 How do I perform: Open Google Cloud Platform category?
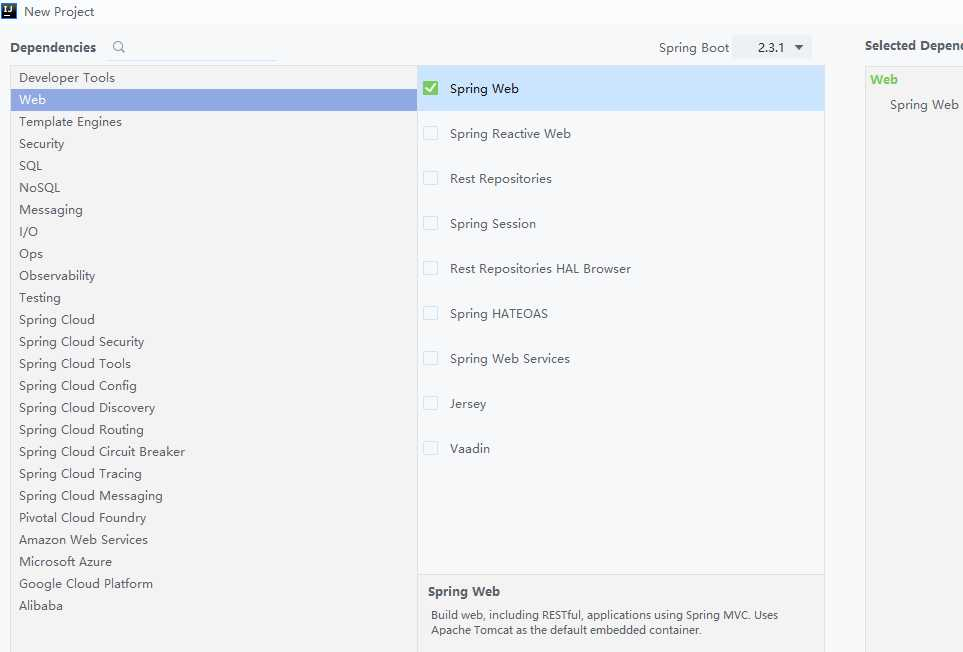pos(214,584)
